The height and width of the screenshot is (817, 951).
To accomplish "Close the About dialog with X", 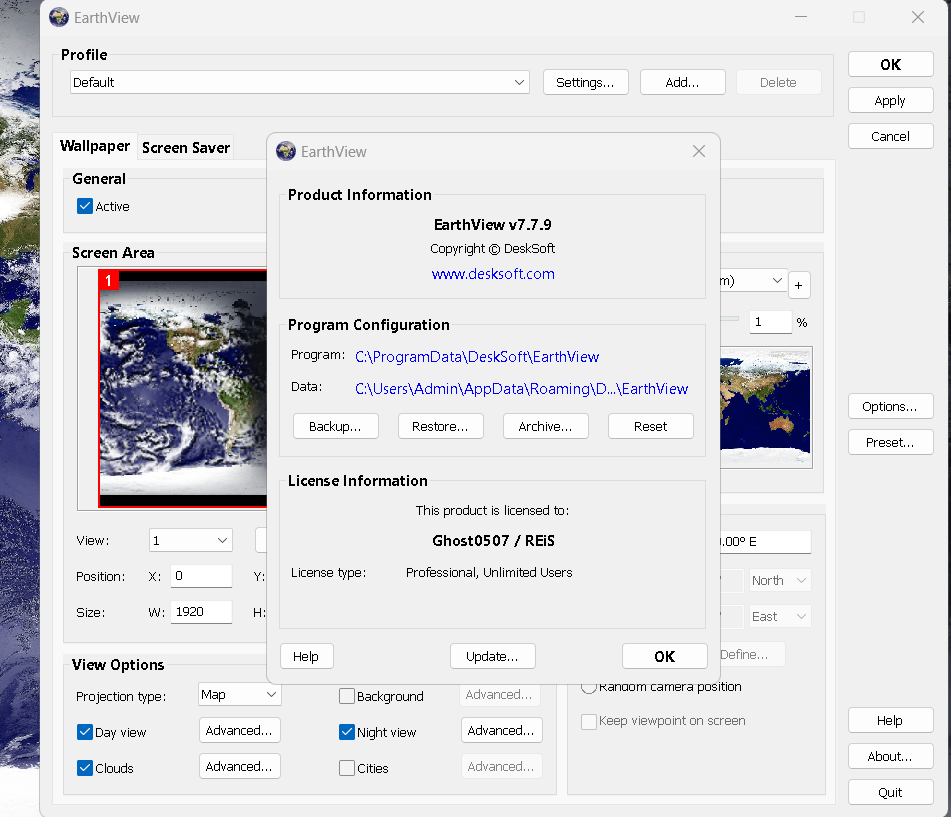I will pyautogui.click(x=699, y=151).
